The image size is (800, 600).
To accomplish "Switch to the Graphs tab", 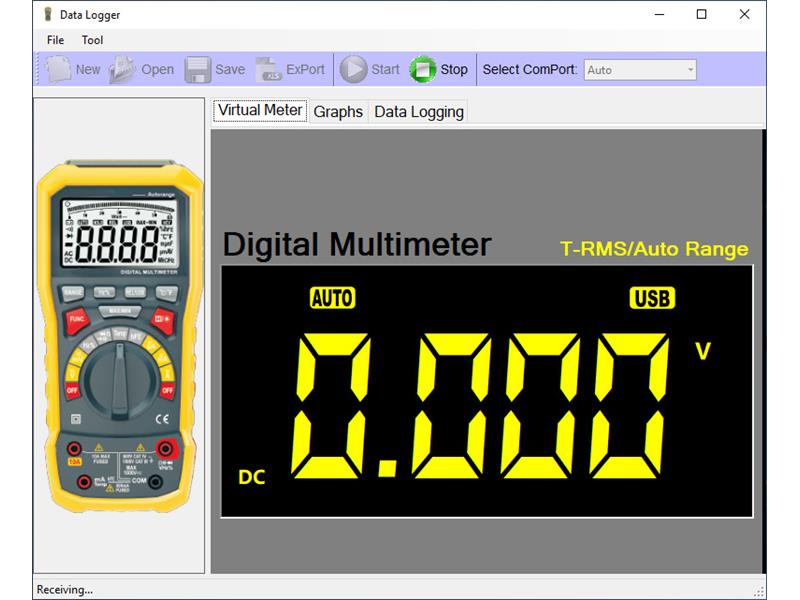I will click(338, 112).
